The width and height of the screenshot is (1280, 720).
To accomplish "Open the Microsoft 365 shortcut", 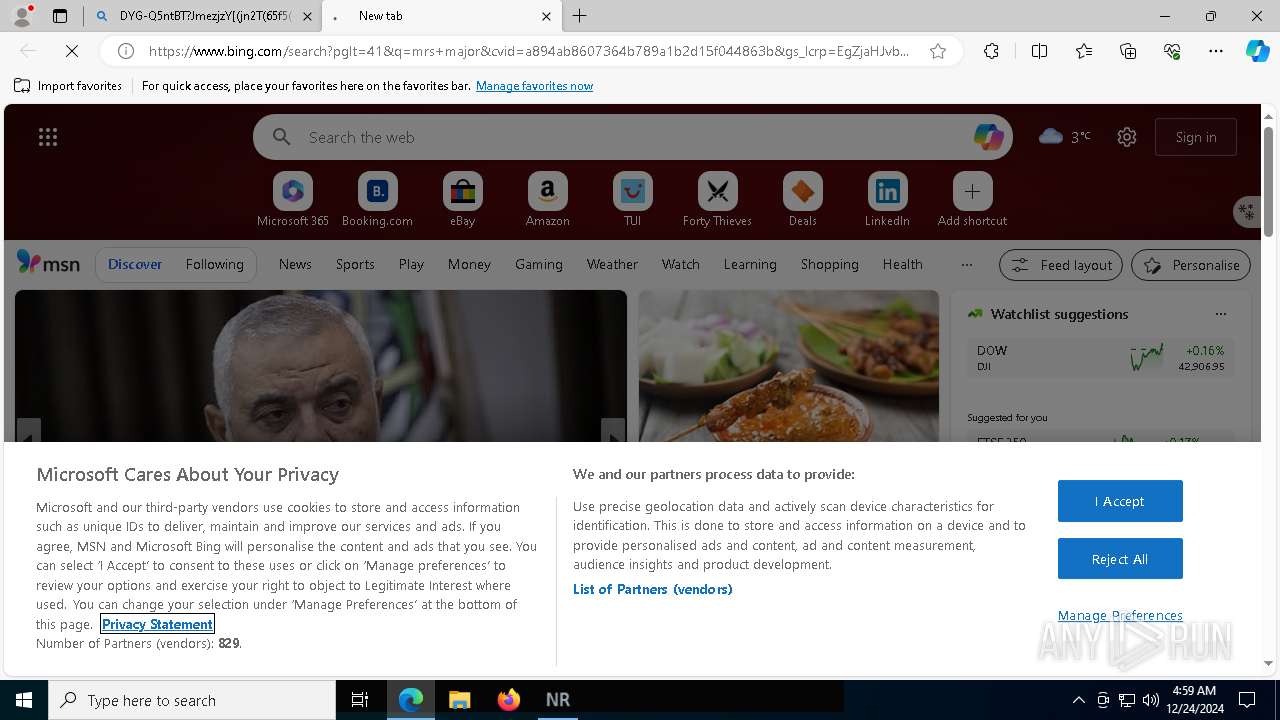I will 293,199.
